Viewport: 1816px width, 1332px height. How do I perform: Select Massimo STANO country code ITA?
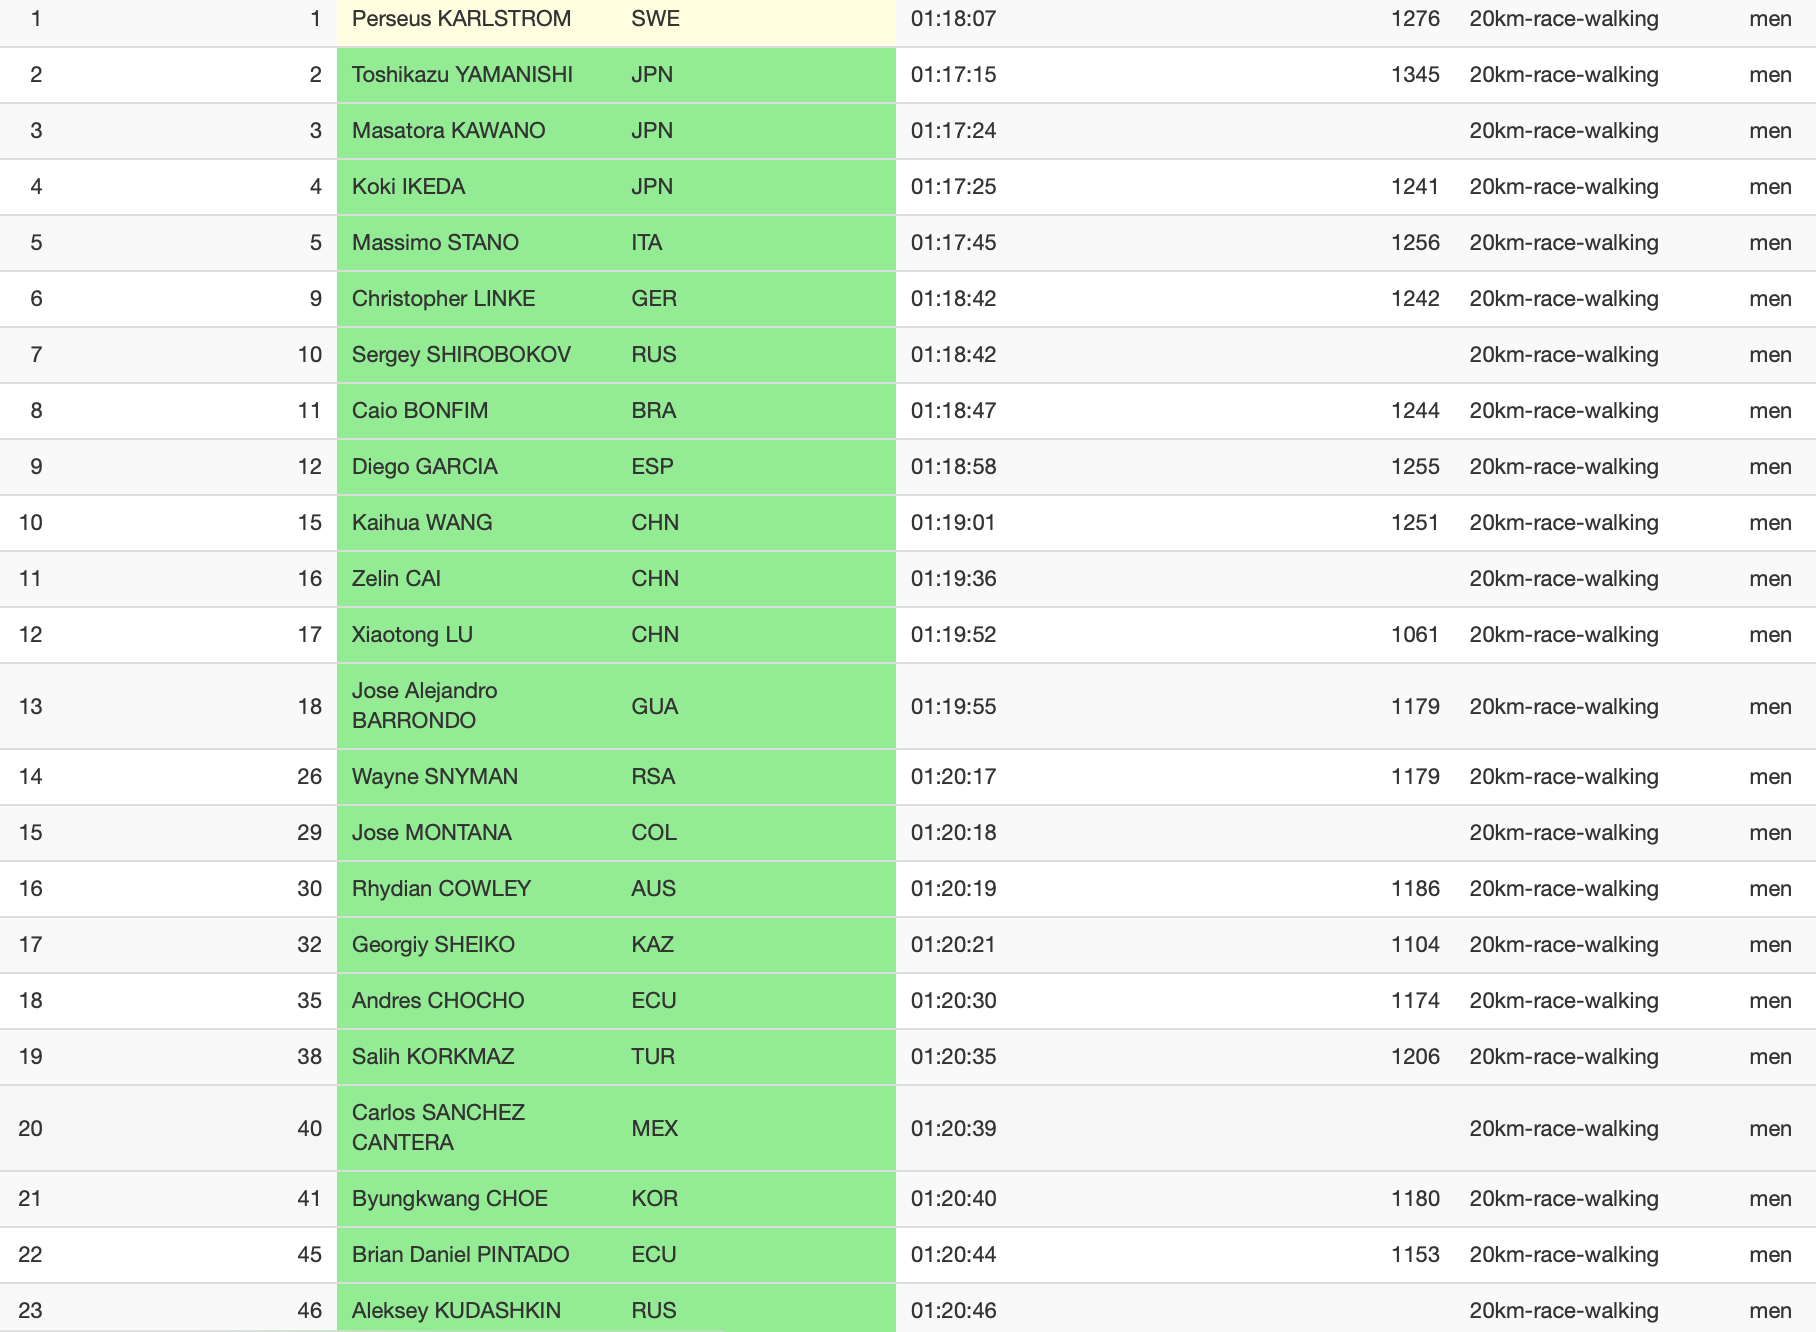(x=646, y=243)
